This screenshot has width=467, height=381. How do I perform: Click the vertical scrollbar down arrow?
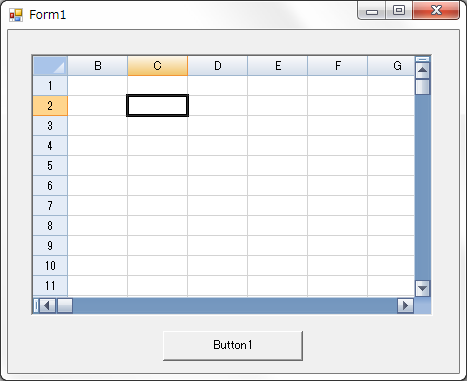point(423,288)
